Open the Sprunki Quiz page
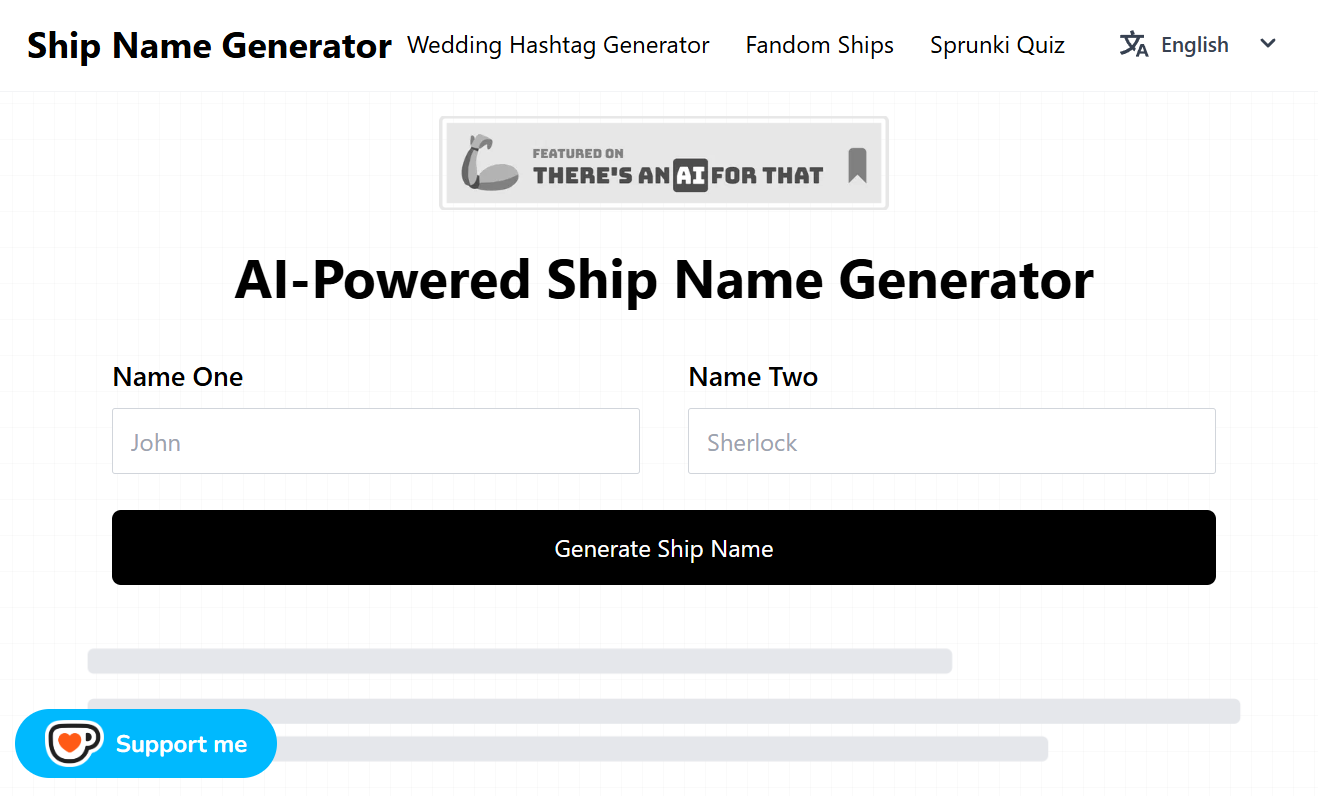 point(996,44)
